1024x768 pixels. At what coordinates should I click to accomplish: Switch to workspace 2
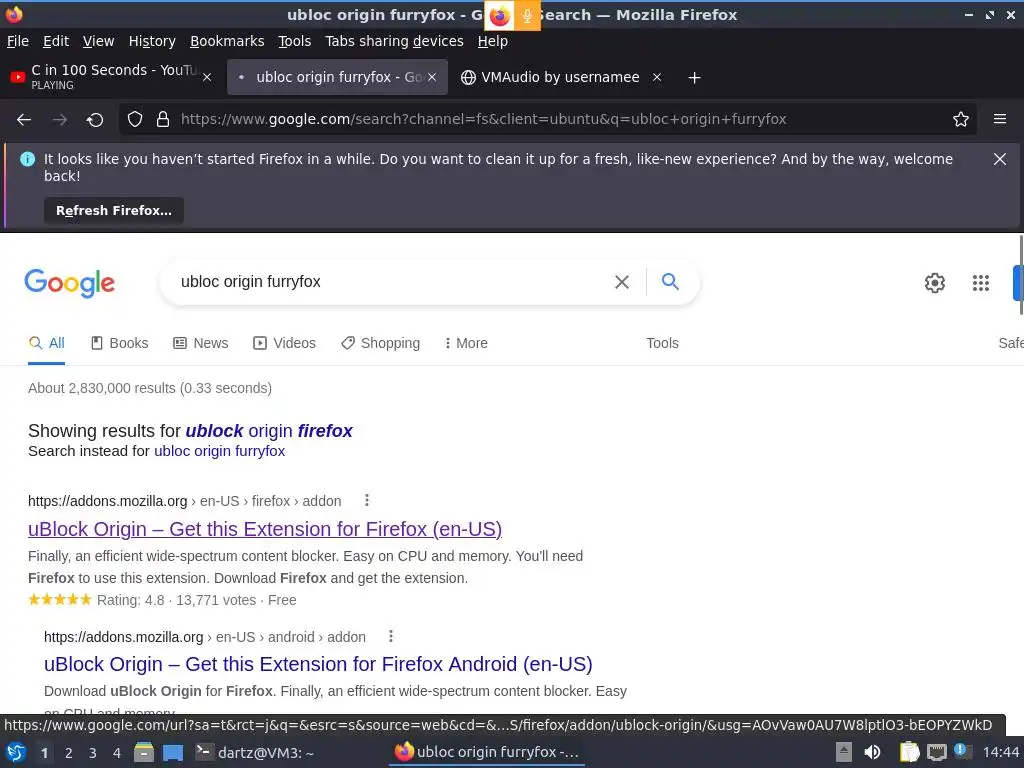pos(68,753)
